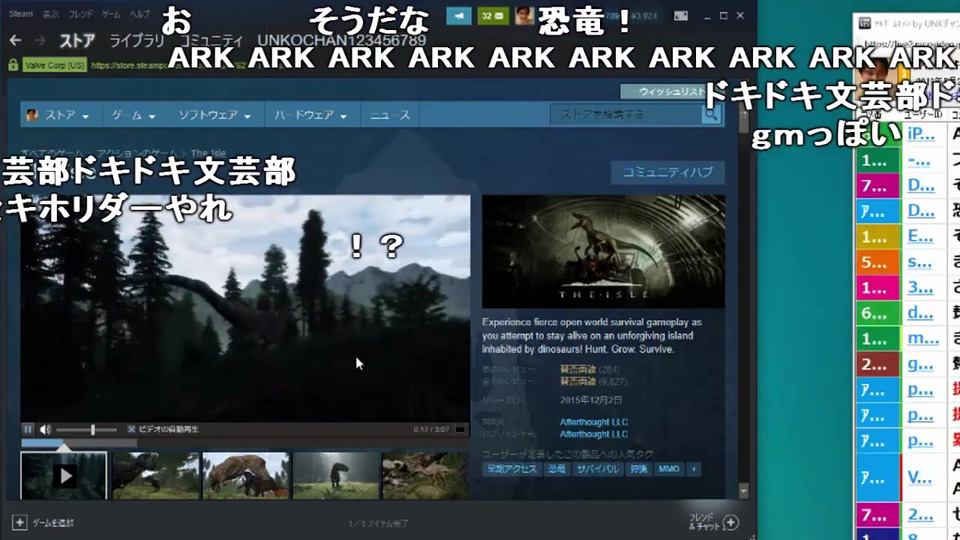Open publisher Afterthought LLC link
This screenshot has height=540, width=960.
594,434
